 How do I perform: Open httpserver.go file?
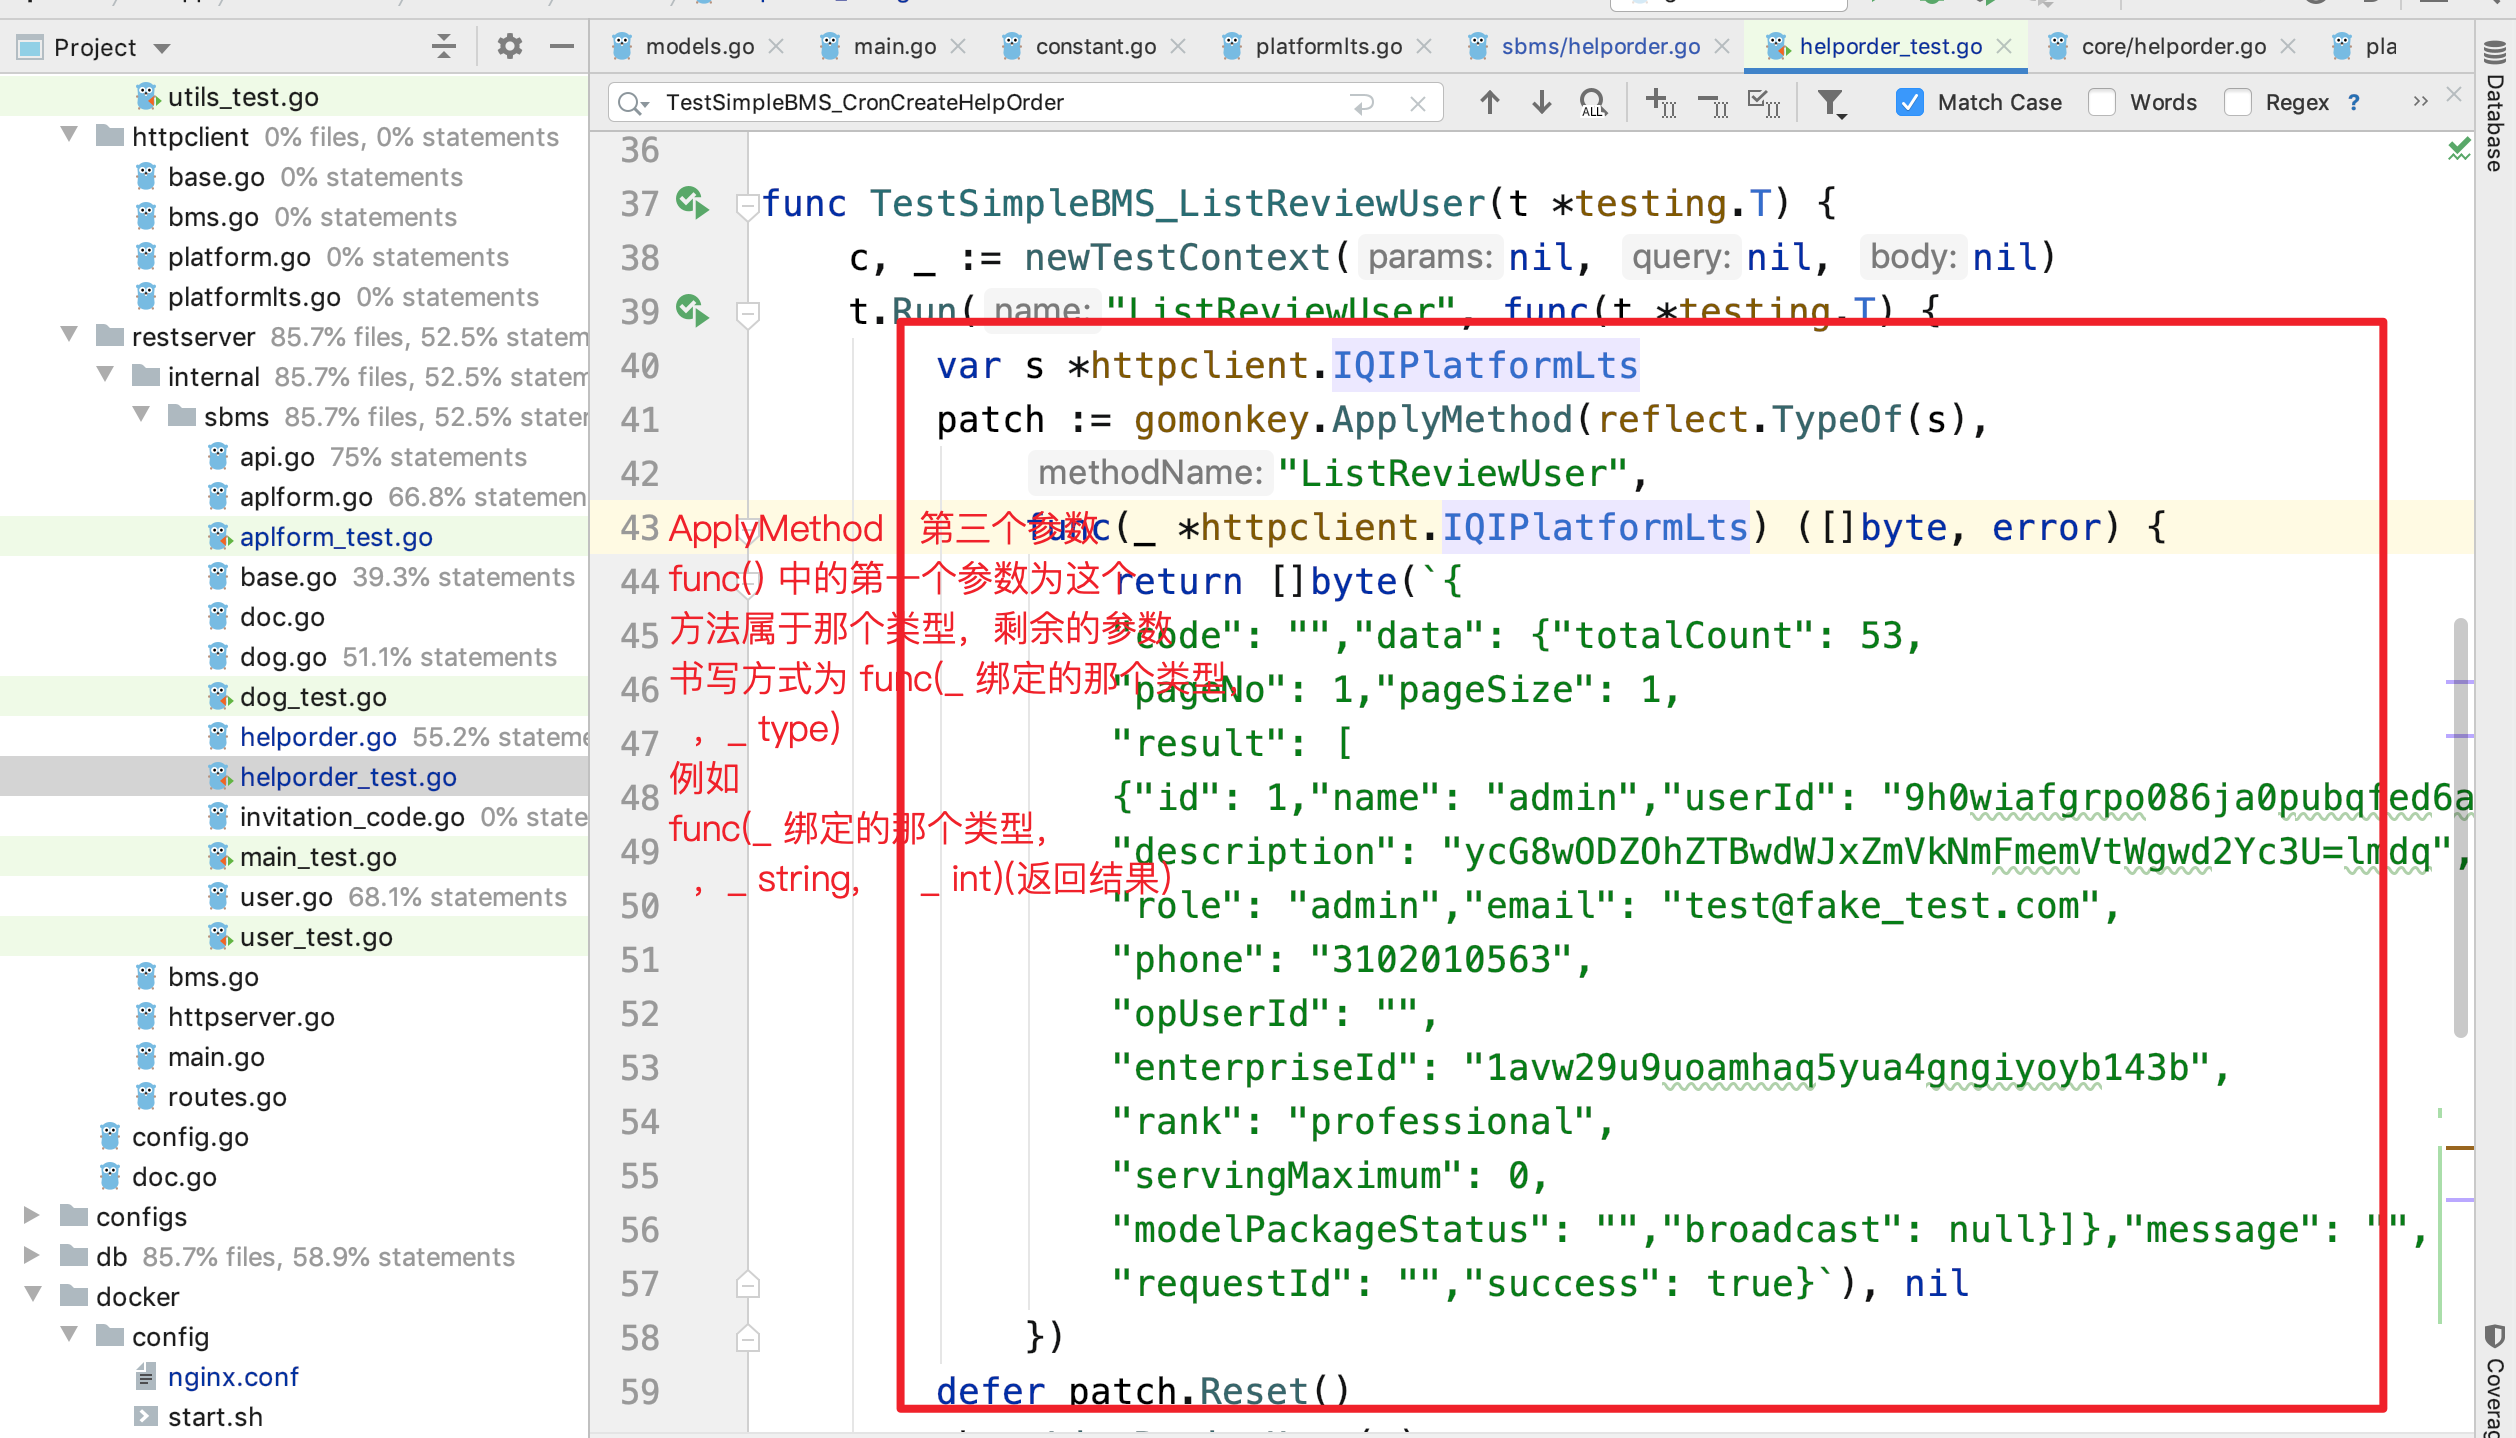click(251, 1017)
